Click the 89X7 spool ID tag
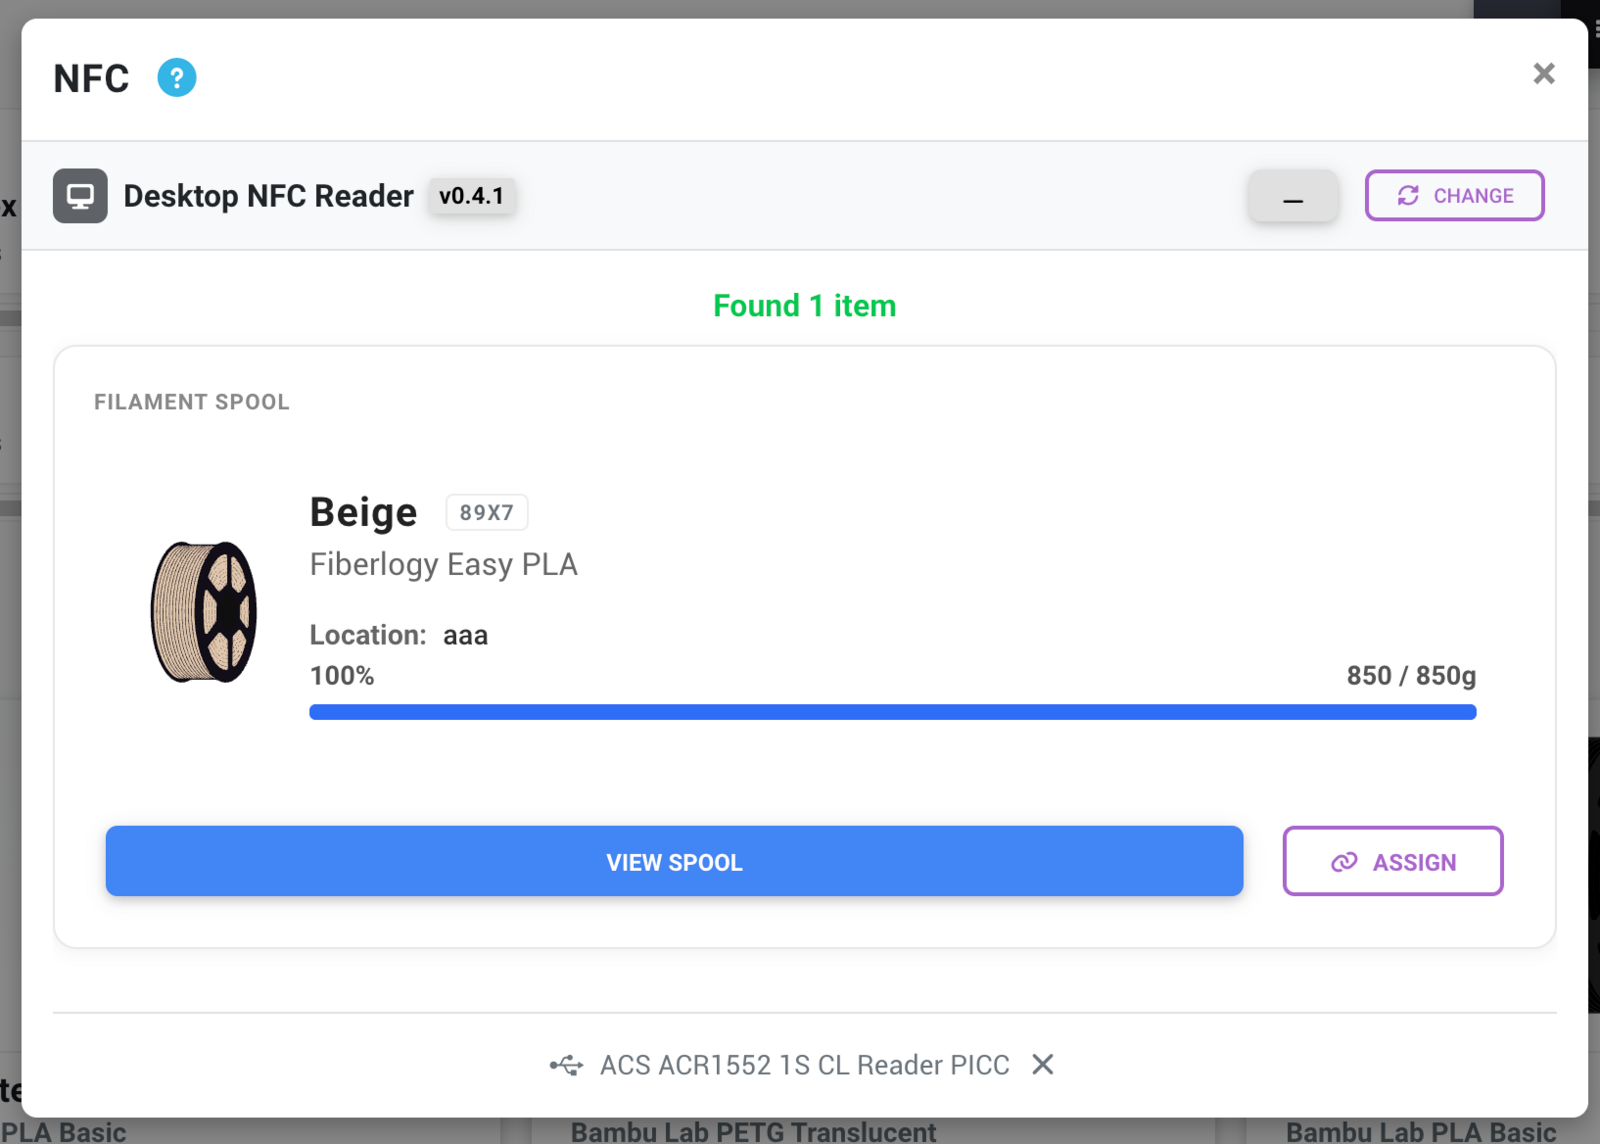 (487, 513)
